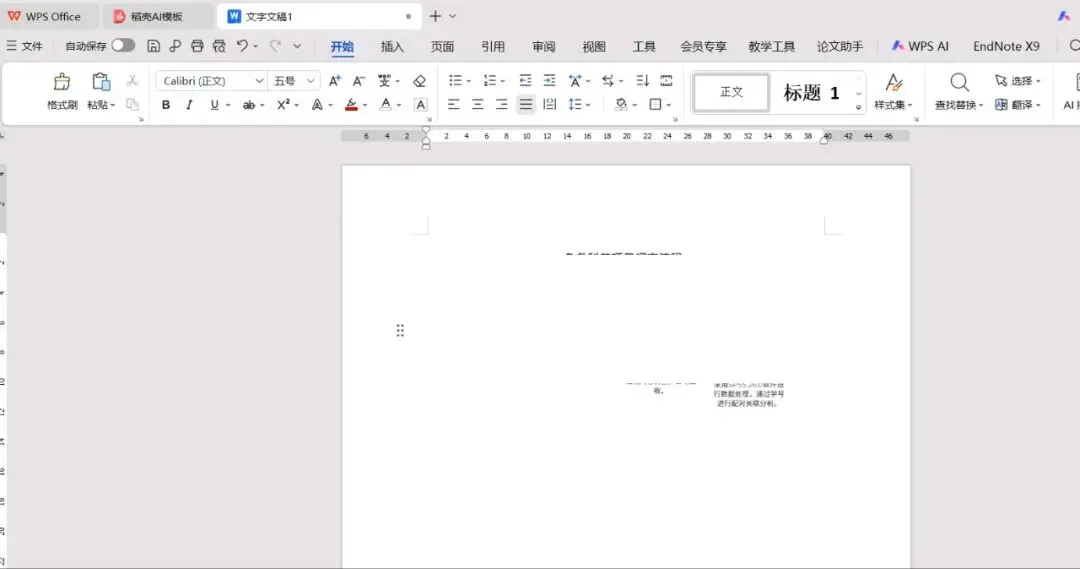Click the Copy icon below scissors
This screenshot has height=569, width=1080.
[132, 104]
